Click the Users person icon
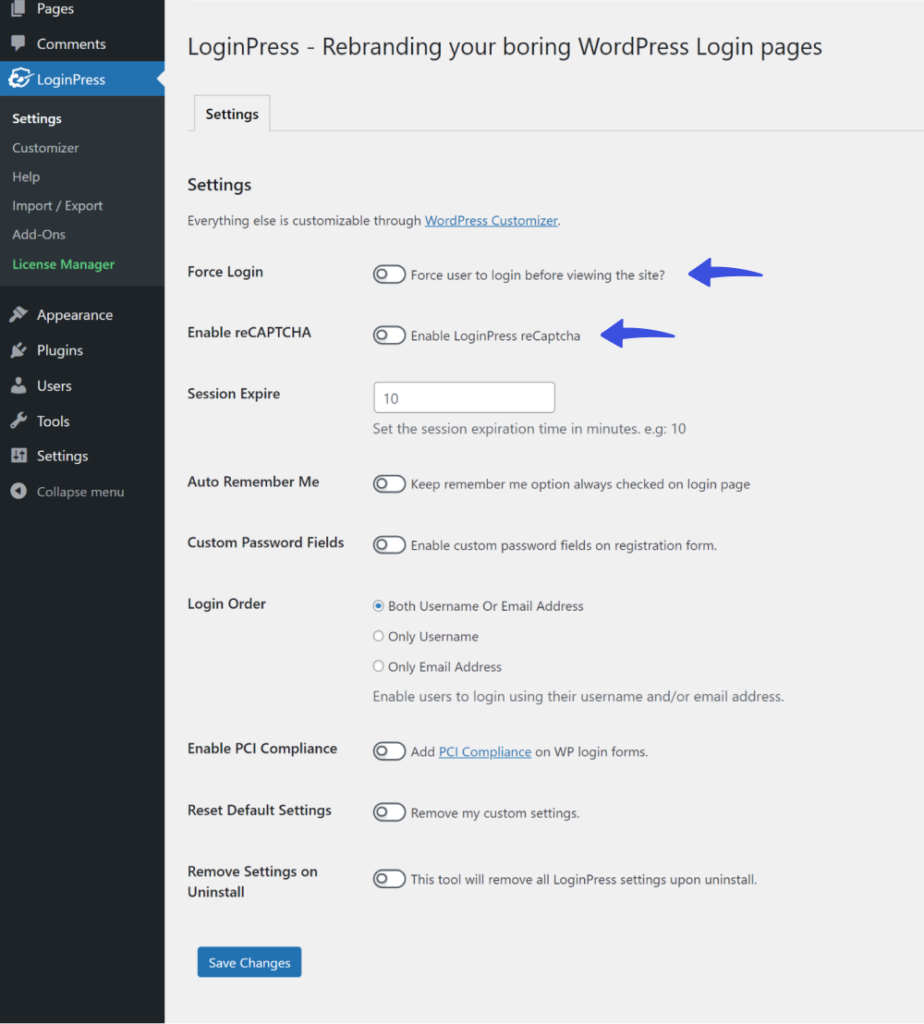 (x=18, y=385)
